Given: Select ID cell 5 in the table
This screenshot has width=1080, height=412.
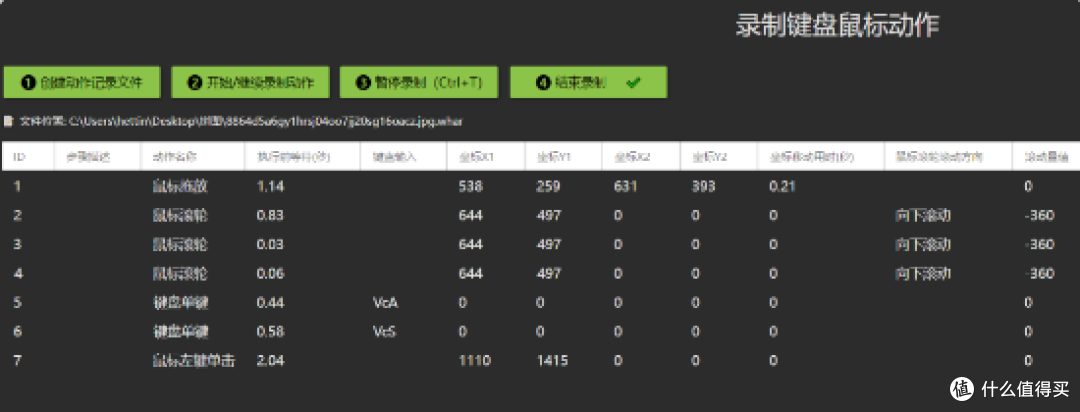Looking at the screenshot, I should click(17, 302).
